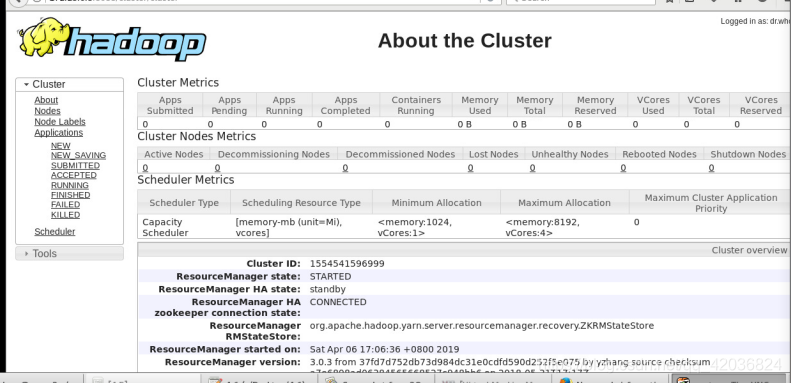Open the Shutdown Nodes count link

click(x=711, y=168)
